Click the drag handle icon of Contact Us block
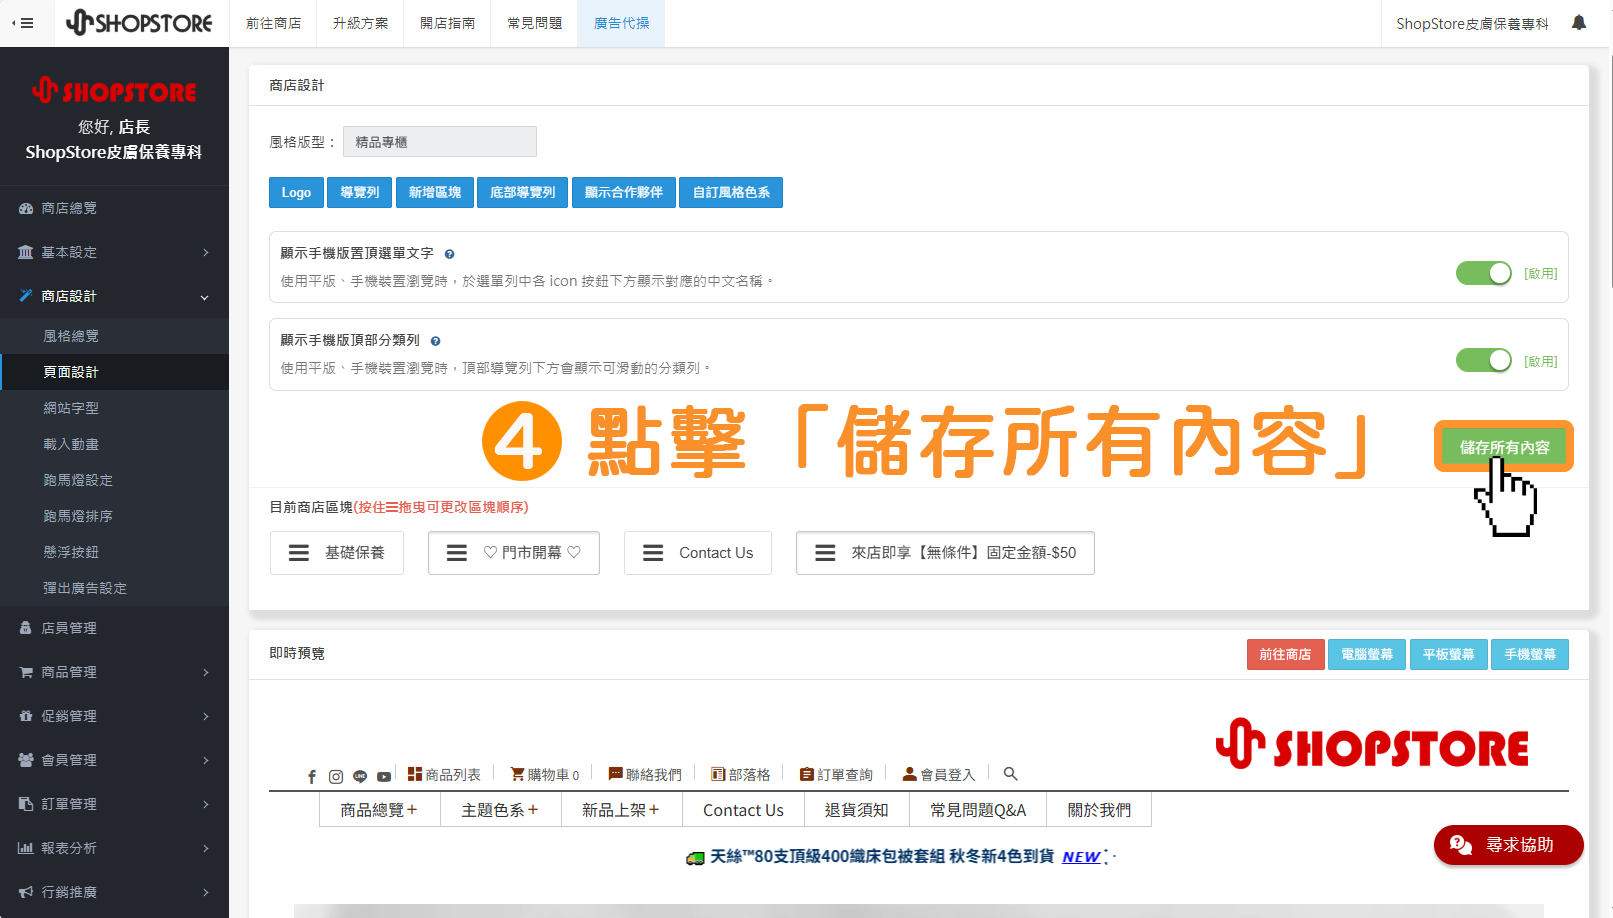Image resolution: width=1613 pixels, height=918 pixels. [653, 553]
